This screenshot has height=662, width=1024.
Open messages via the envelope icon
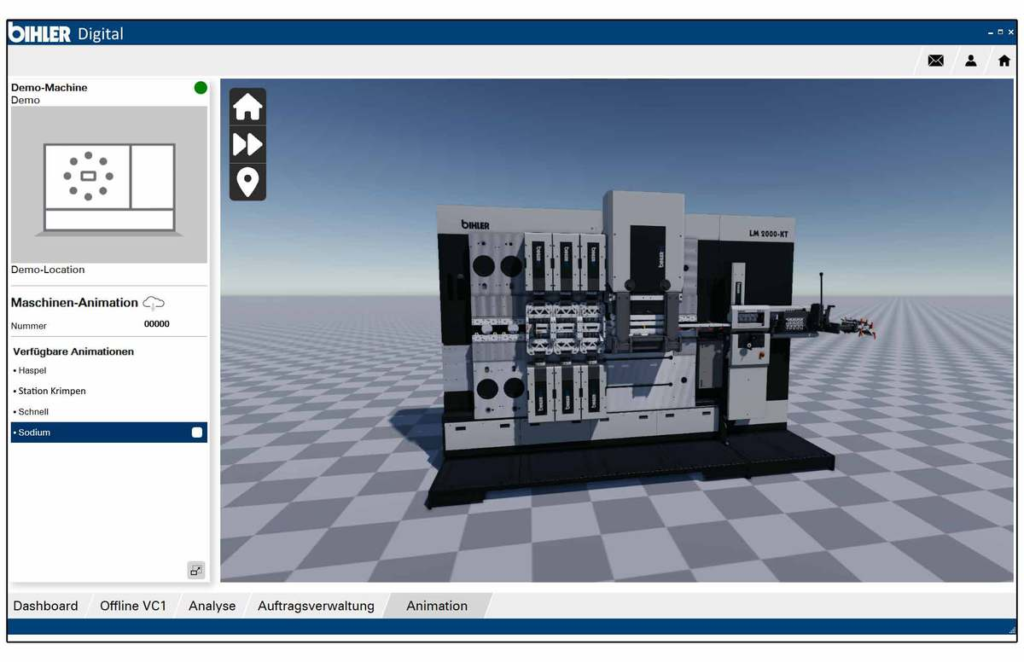936,61
